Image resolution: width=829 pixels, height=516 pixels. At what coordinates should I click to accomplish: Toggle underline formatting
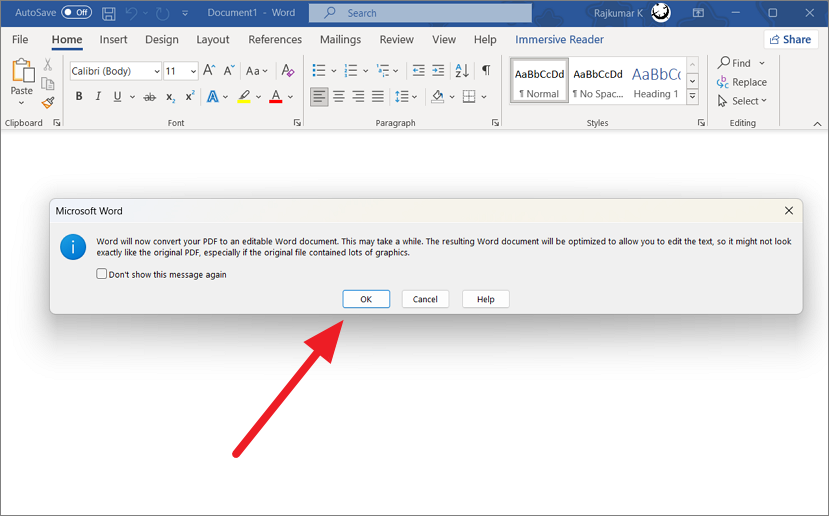pos(117,96)
